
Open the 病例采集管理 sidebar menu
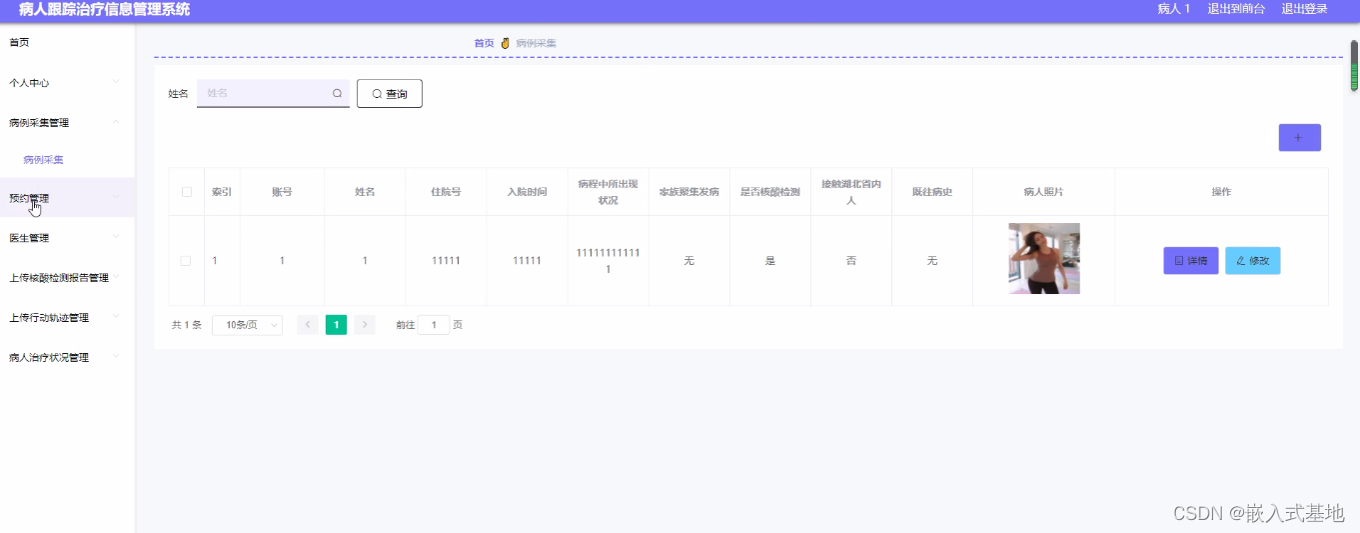(x=67, y=123)
